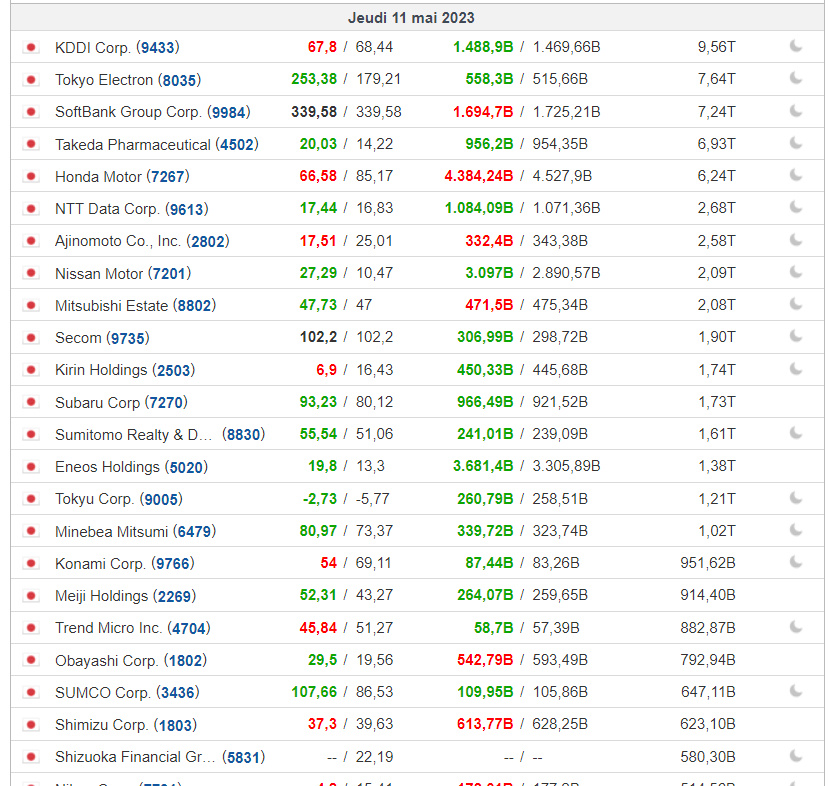
Task: Open the Takeda Pharmaceutical link
Action: [x=133, y=144]
